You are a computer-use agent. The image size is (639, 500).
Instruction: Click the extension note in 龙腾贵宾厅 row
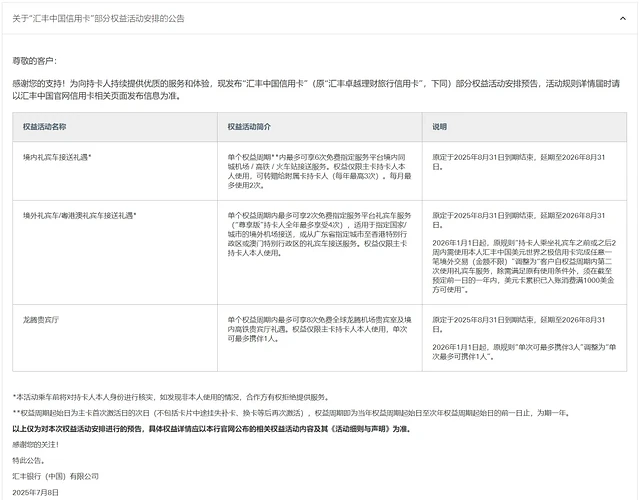tap(518, 324)
